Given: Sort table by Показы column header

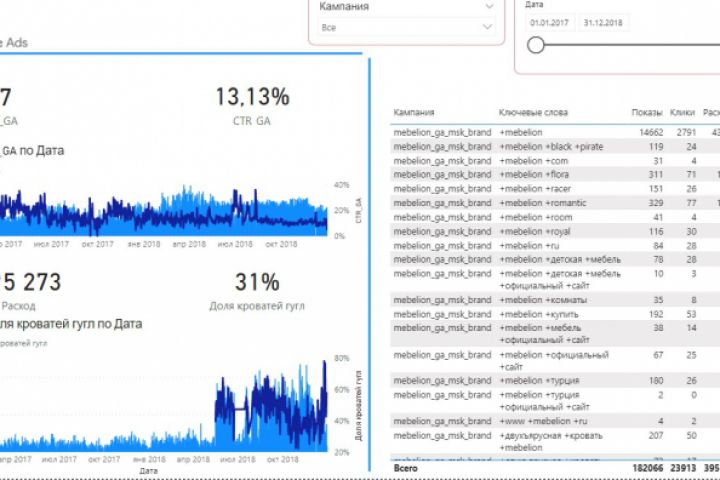Looking at the screenshot, I should 647,113.
